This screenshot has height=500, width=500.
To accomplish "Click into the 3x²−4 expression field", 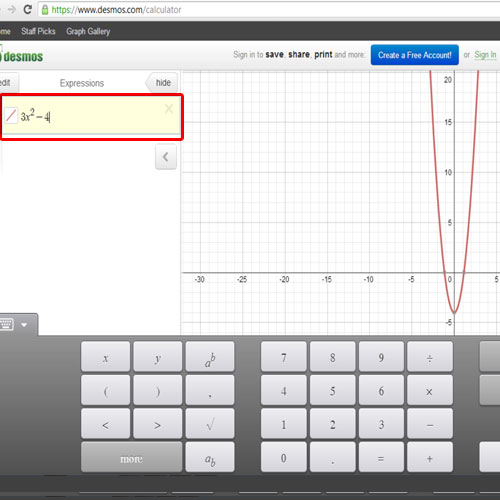I will [91, 116].
